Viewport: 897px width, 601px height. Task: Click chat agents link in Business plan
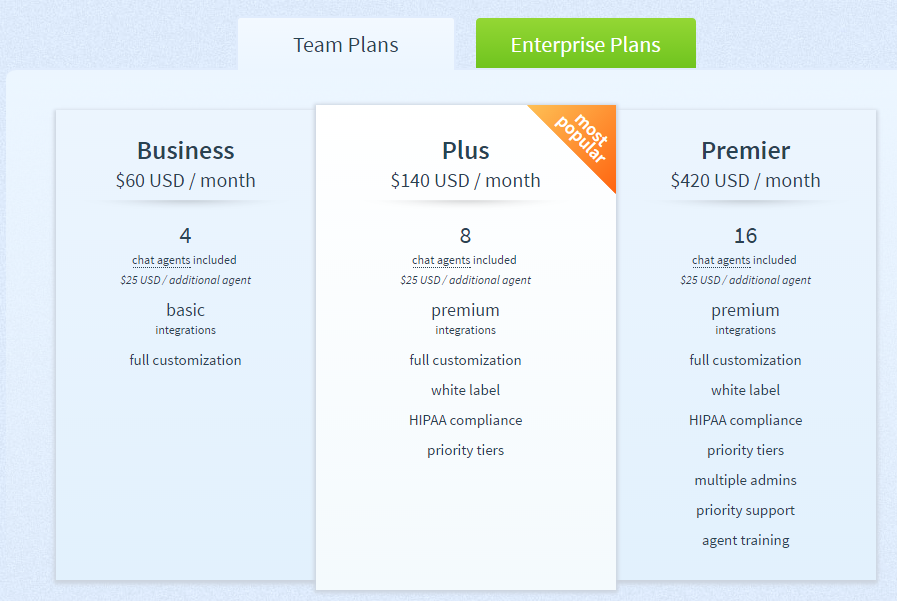point(161,260)
